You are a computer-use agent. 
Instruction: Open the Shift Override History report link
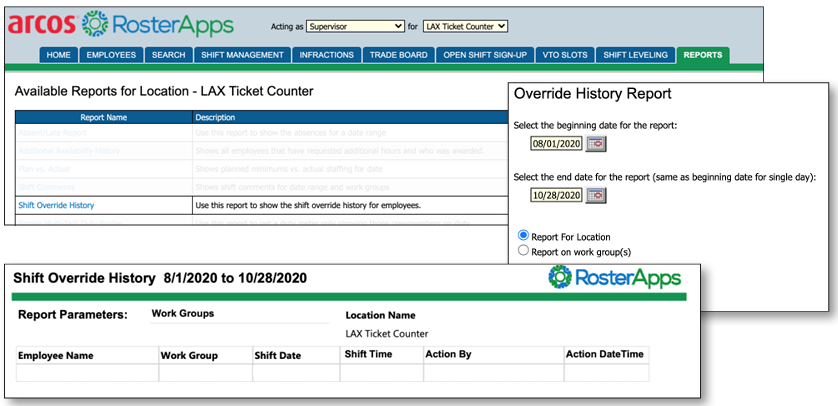coord(56,205)
